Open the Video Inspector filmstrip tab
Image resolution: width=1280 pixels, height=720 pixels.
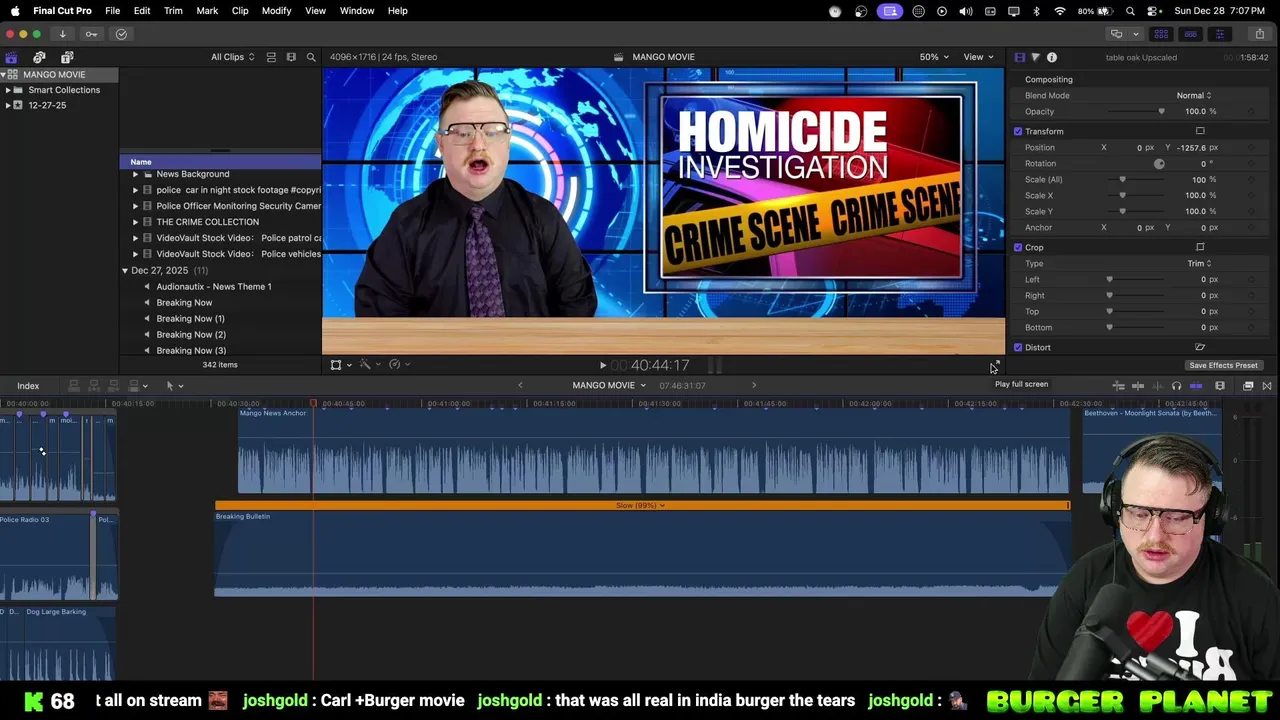(x=1019, y=57)
